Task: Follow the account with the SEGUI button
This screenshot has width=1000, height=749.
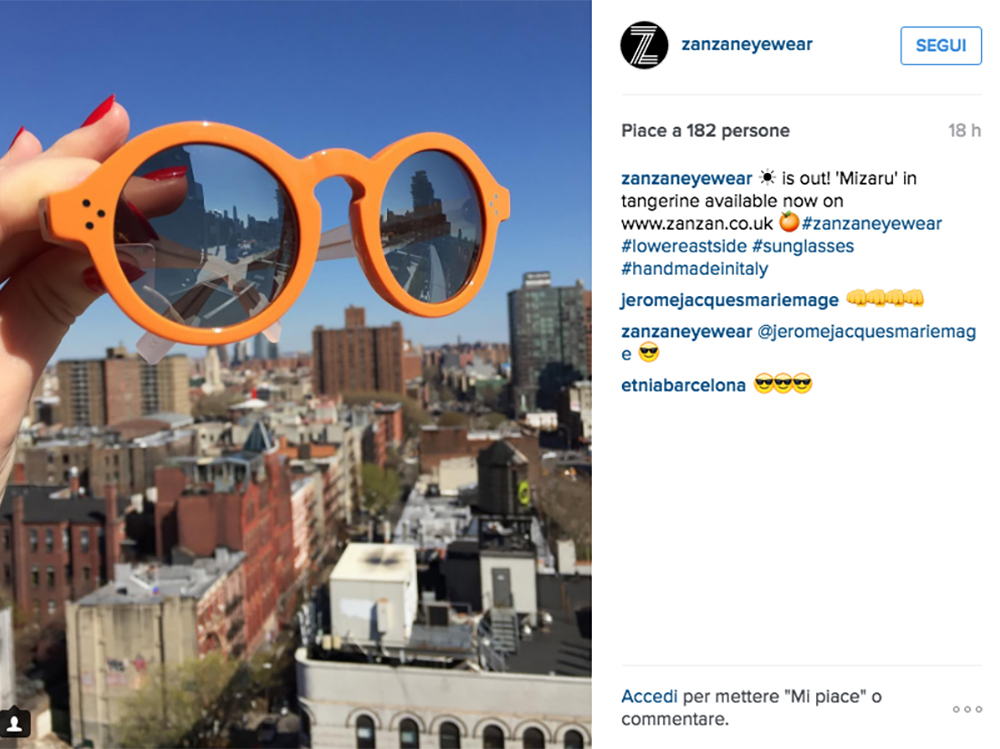Action: point(941,45)
